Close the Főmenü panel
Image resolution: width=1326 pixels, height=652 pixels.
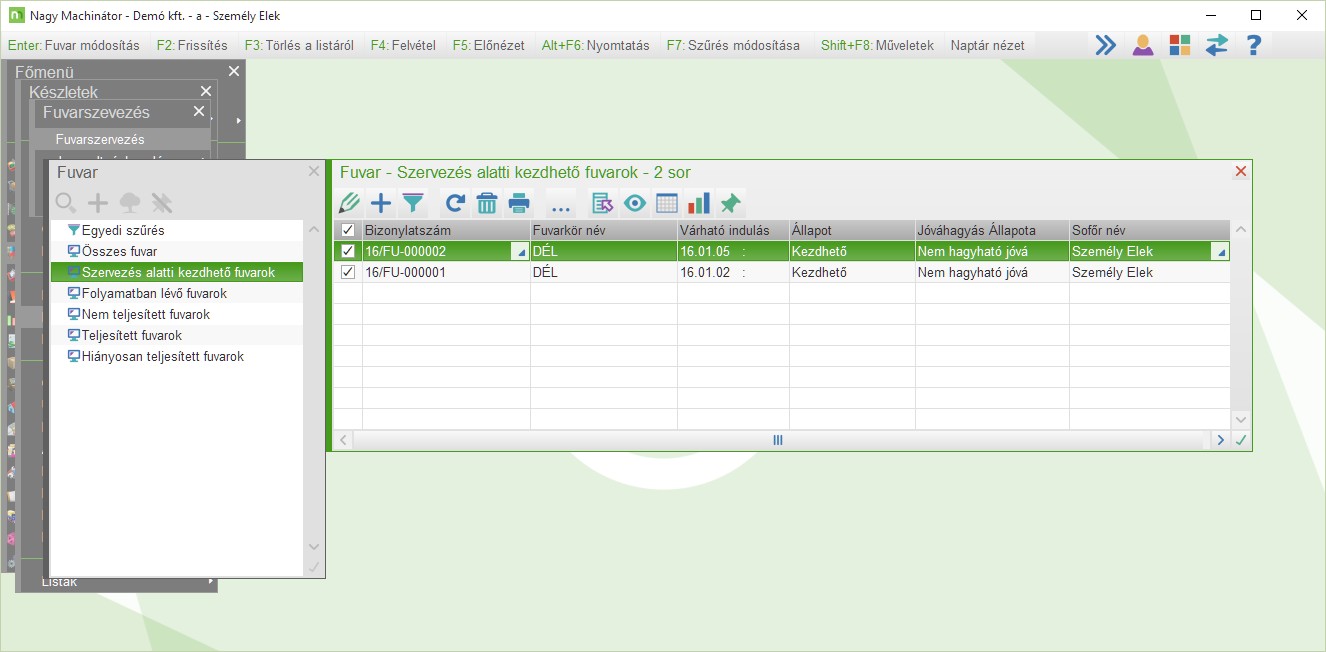pos(234,71)
